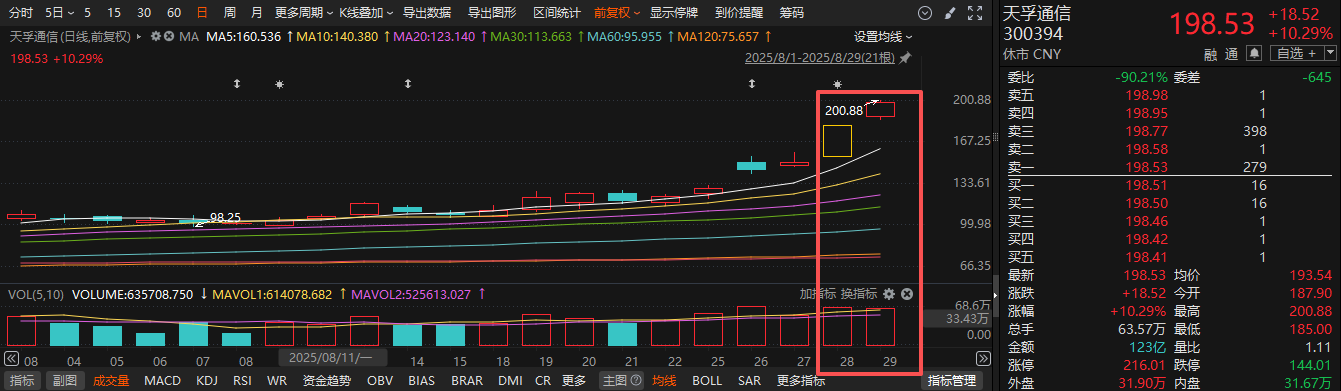Toggle the 副图 sub-chart button

pyautogui.click(x=65, y=381)
